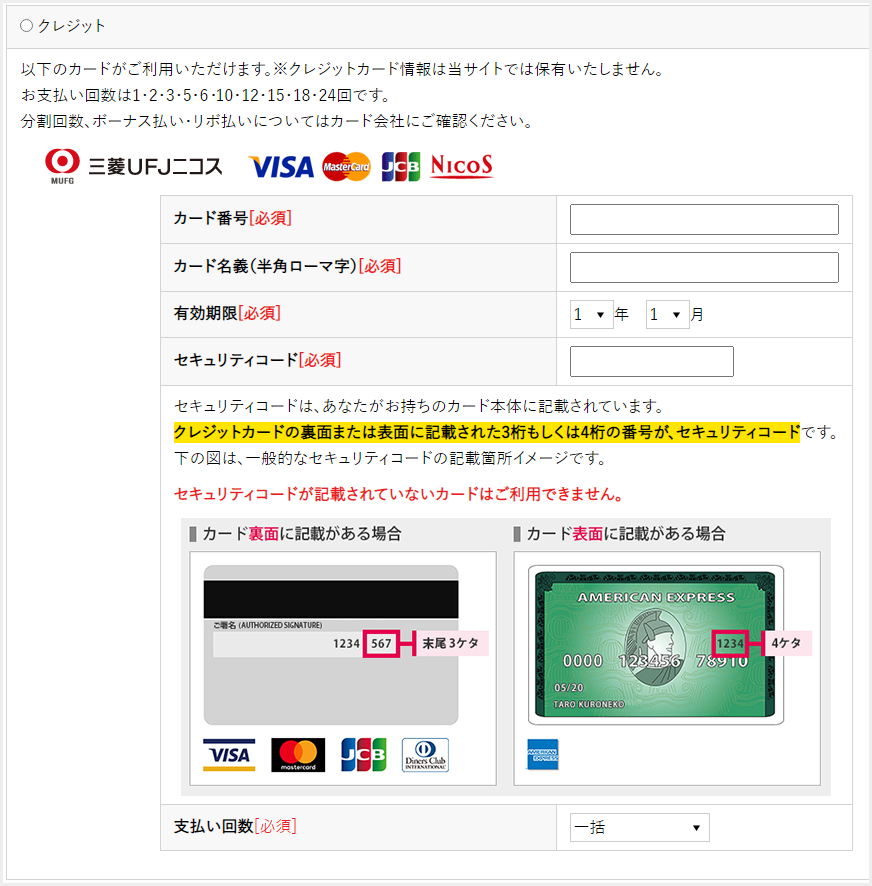The width and height of the screenshot is (872, 886).
Task: Click the VISA icon below the card back image
Action: tap(229, 755)
